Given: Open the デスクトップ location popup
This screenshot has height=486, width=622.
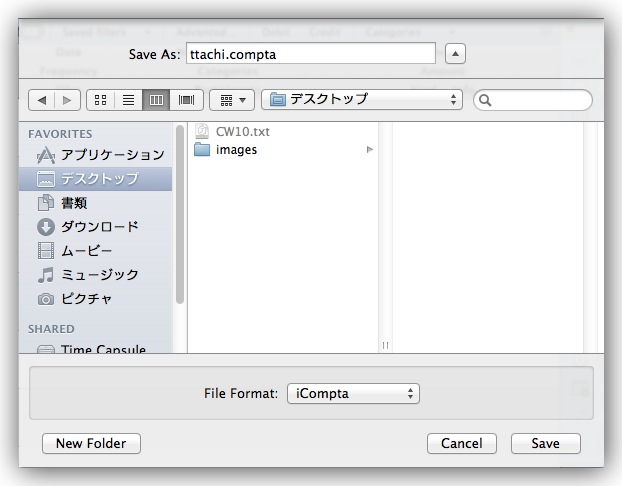Looking at the screenshot, I should 362,100.
